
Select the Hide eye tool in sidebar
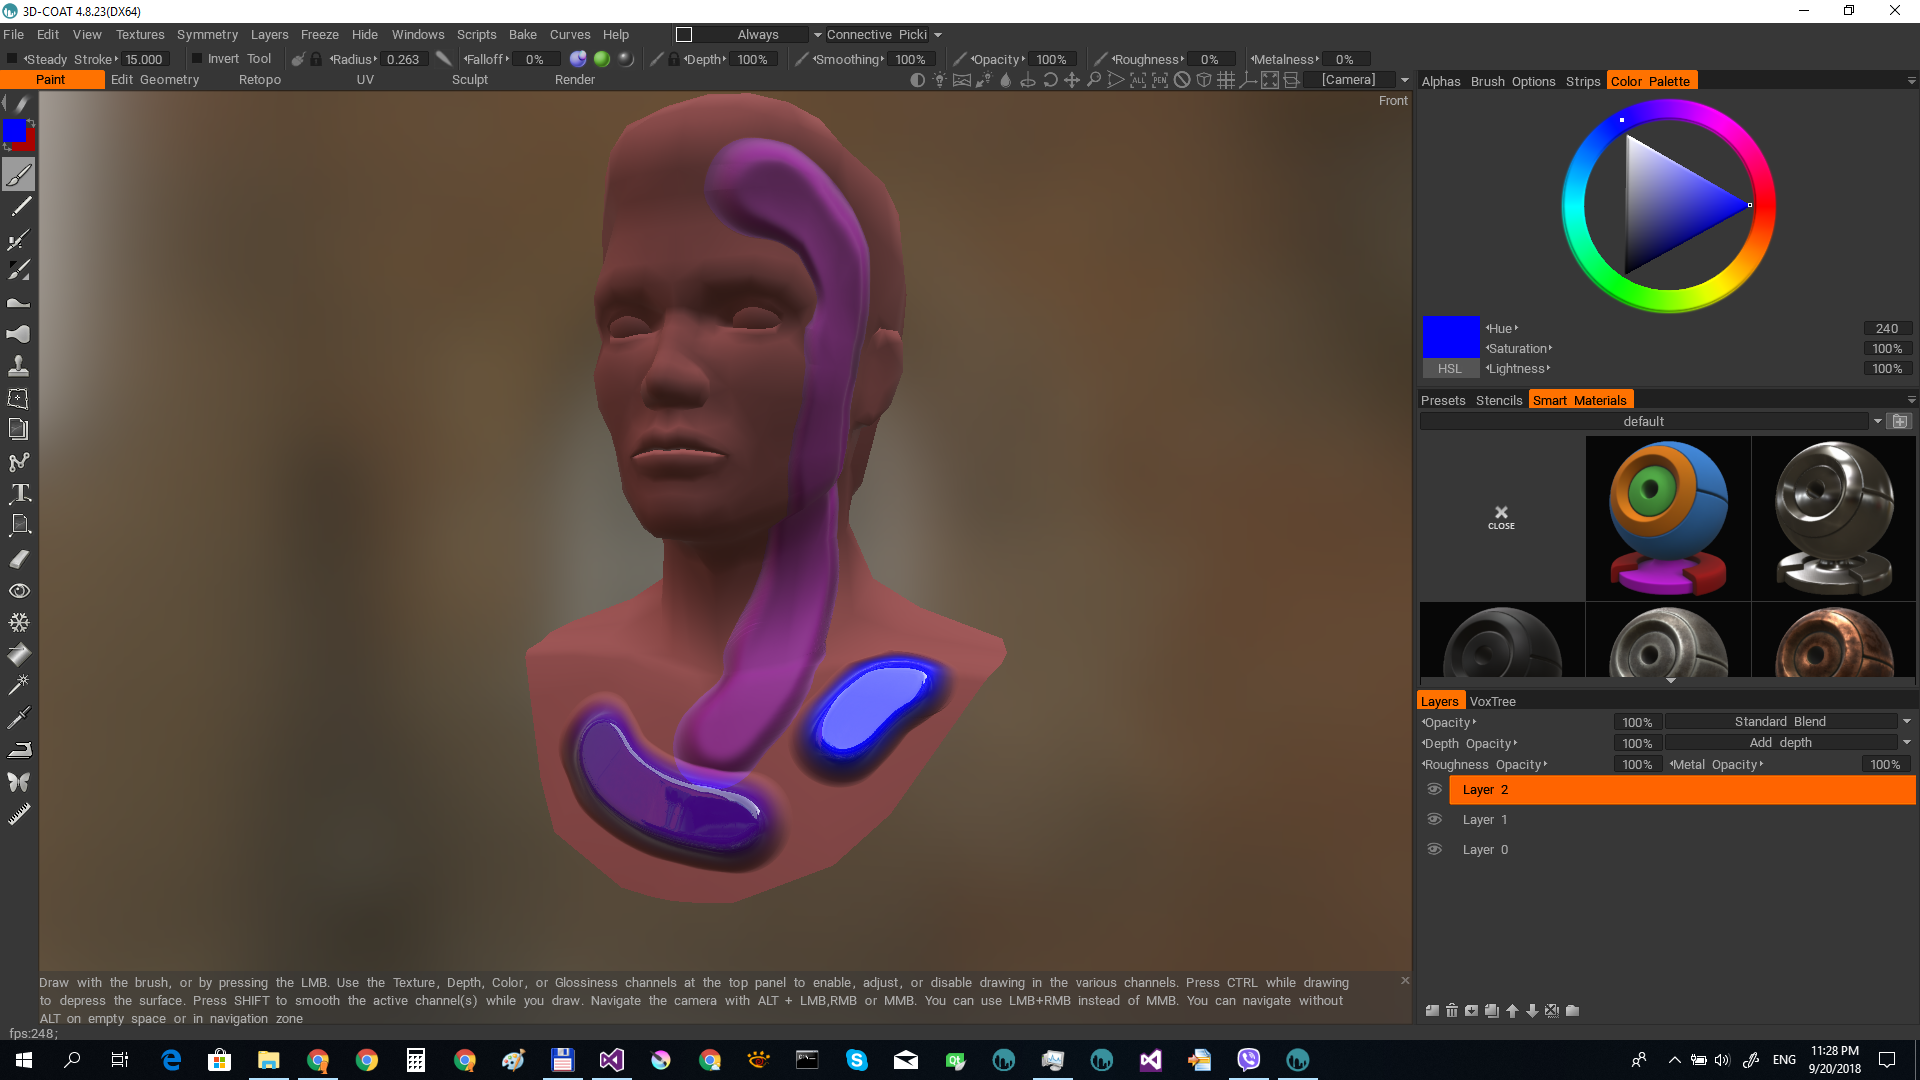click(18, 590)
